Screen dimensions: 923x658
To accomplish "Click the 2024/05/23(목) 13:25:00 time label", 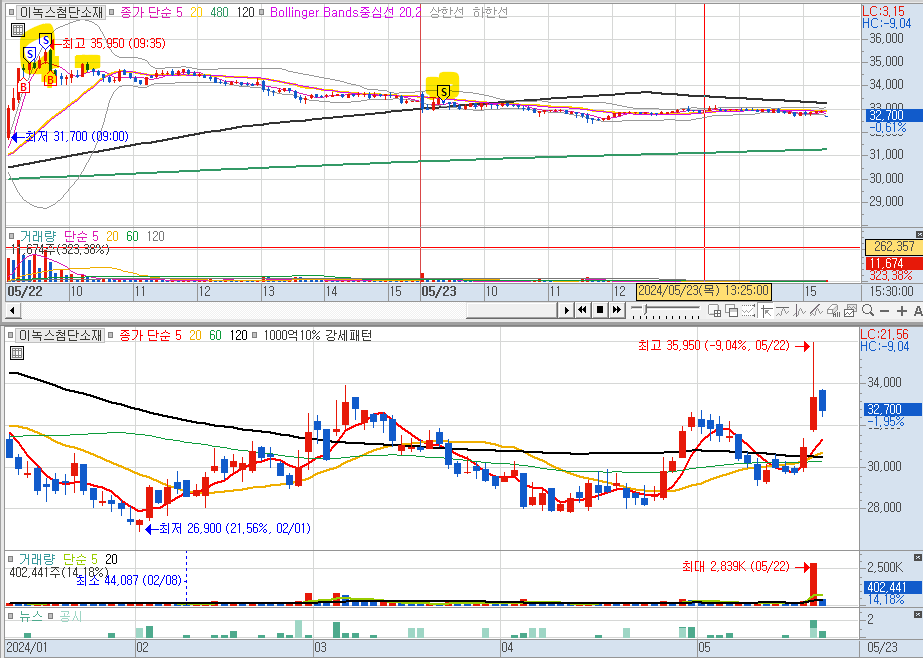I will coord(703,291).
